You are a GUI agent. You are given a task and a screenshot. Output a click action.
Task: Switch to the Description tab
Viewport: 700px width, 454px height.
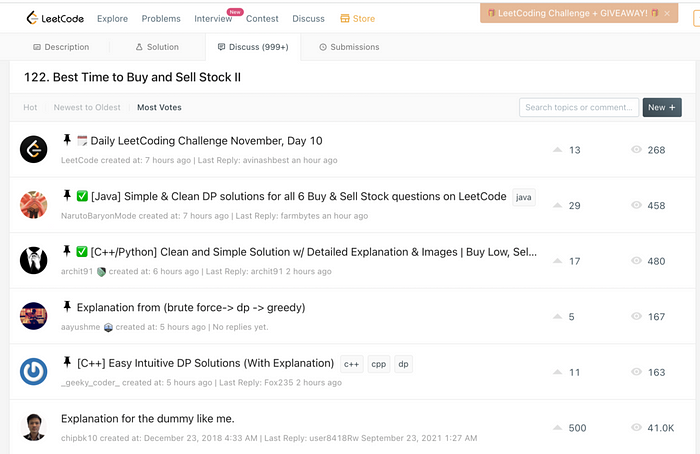(61, 47)
